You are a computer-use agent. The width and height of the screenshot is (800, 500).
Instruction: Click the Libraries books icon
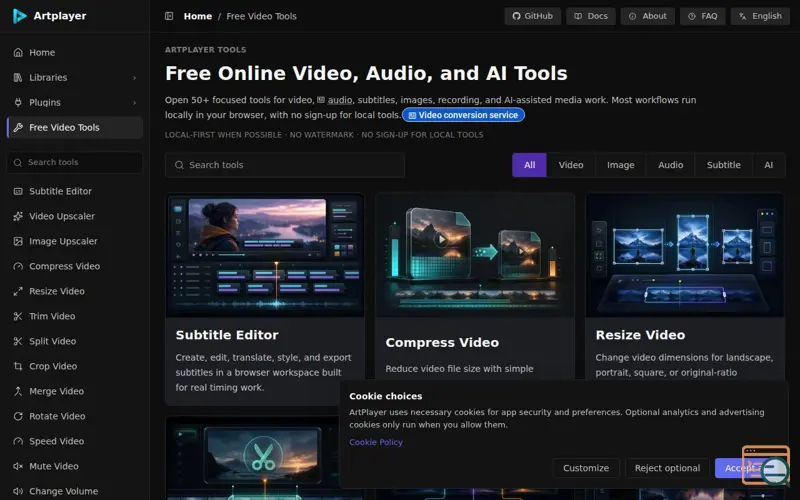click(18, 77)
